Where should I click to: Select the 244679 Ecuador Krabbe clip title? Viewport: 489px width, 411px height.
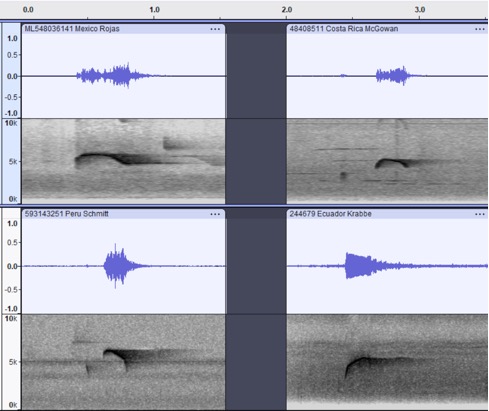pos(330,214)
